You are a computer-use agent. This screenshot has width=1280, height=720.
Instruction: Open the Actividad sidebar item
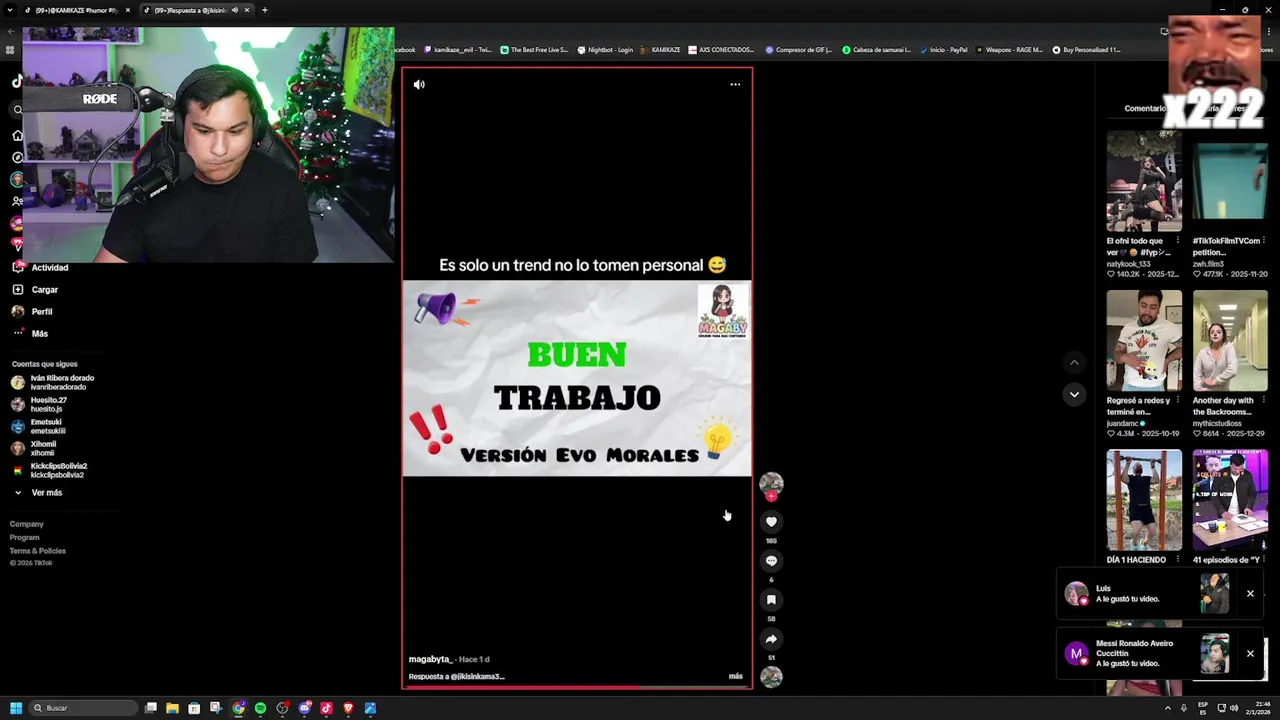pyautogui.click(x=40, y=267)
